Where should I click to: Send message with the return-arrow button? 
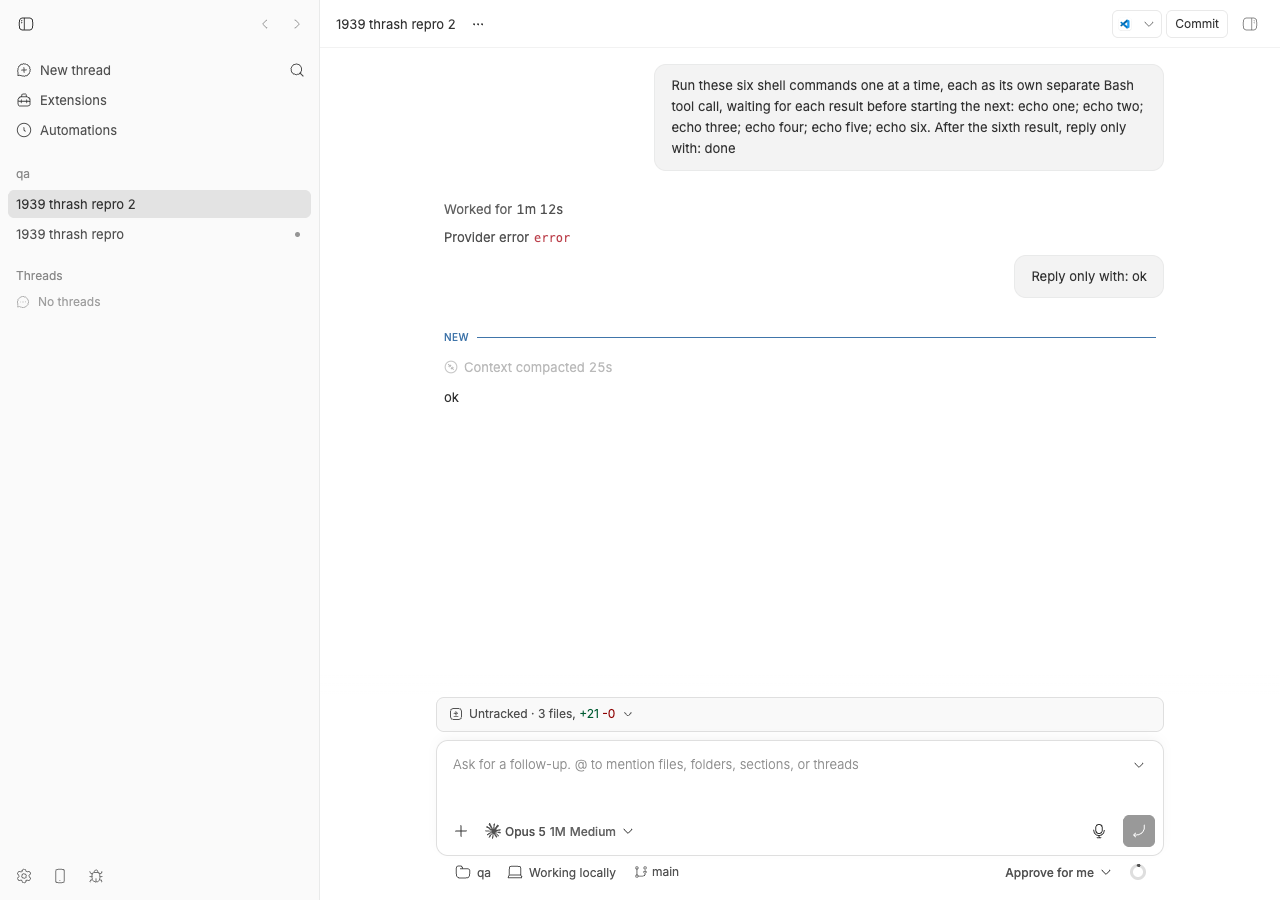tap(1139, 831)
